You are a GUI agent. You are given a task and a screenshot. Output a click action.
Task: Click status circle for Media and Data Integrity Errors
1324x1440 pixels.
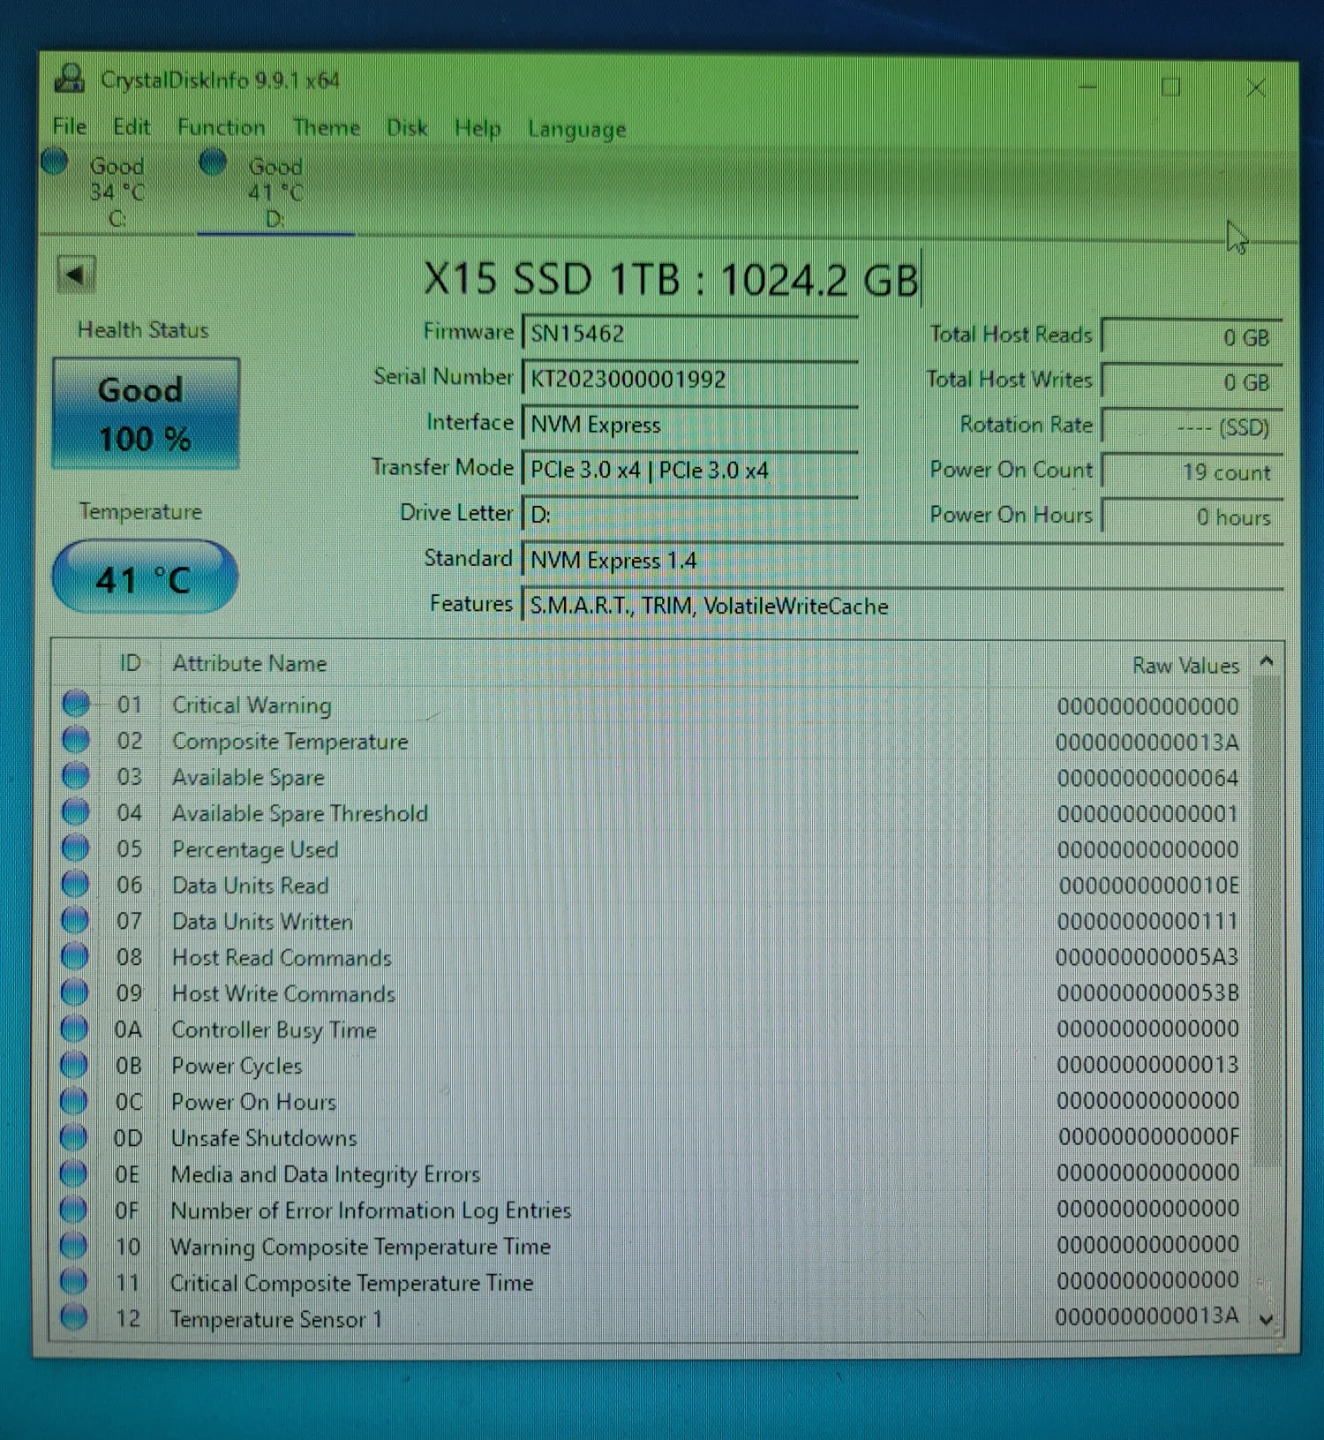coord(74,1173)
